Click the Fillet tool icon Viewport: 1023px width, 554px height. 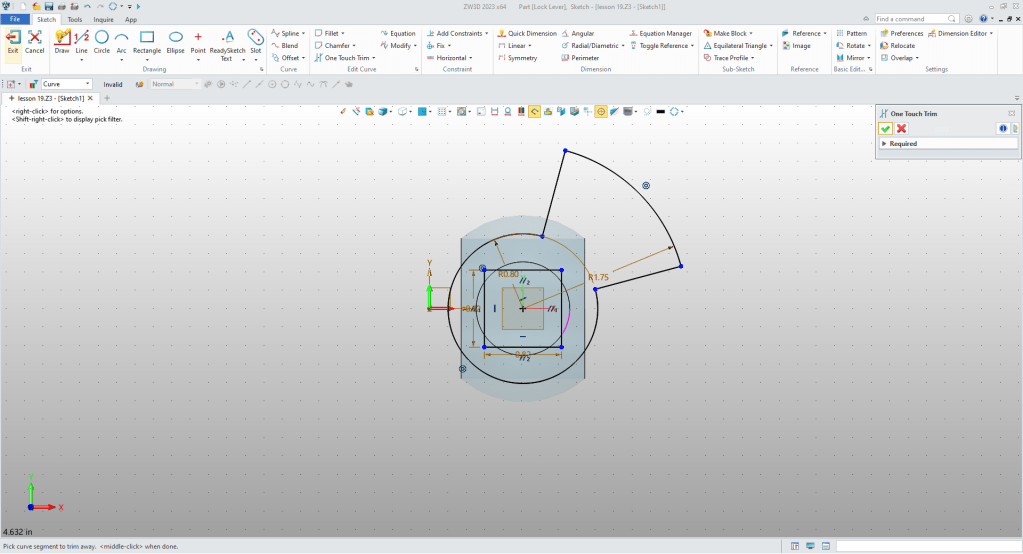[x=319, y=33]
